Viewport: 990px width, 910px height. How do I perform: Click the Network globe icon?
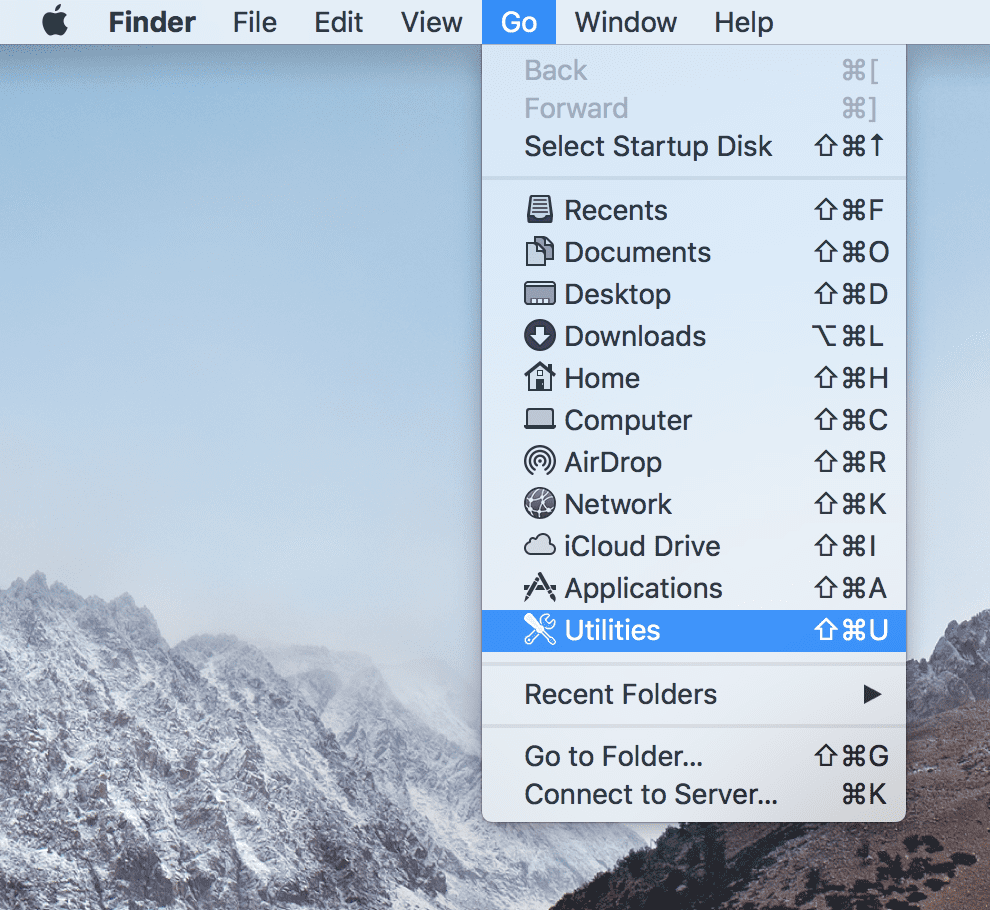(x=540, y=504)
